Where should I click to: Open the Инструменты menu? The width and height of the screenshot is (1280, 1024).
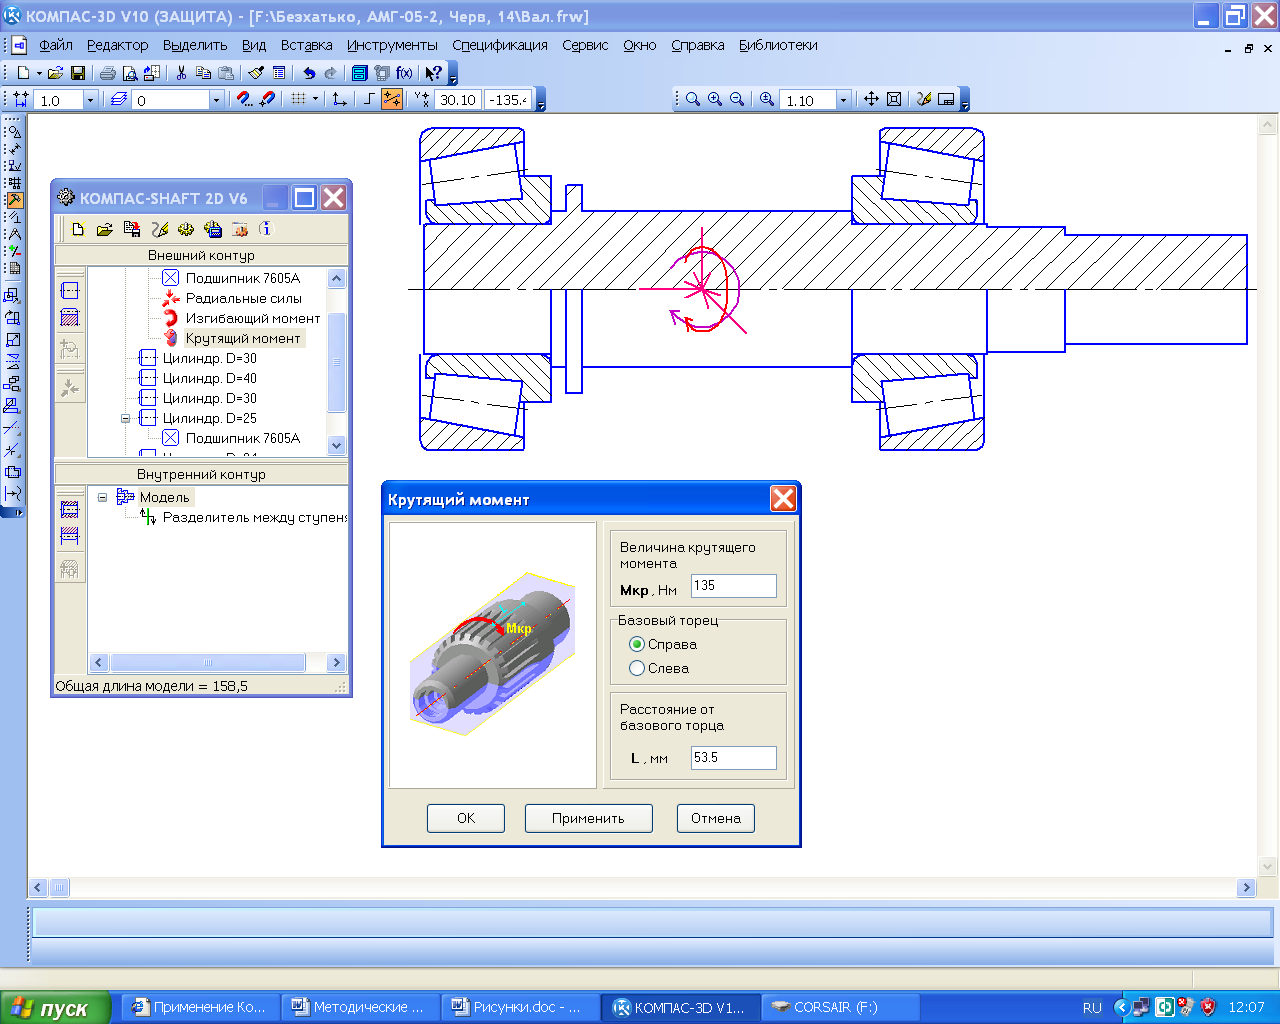point(392,45)
